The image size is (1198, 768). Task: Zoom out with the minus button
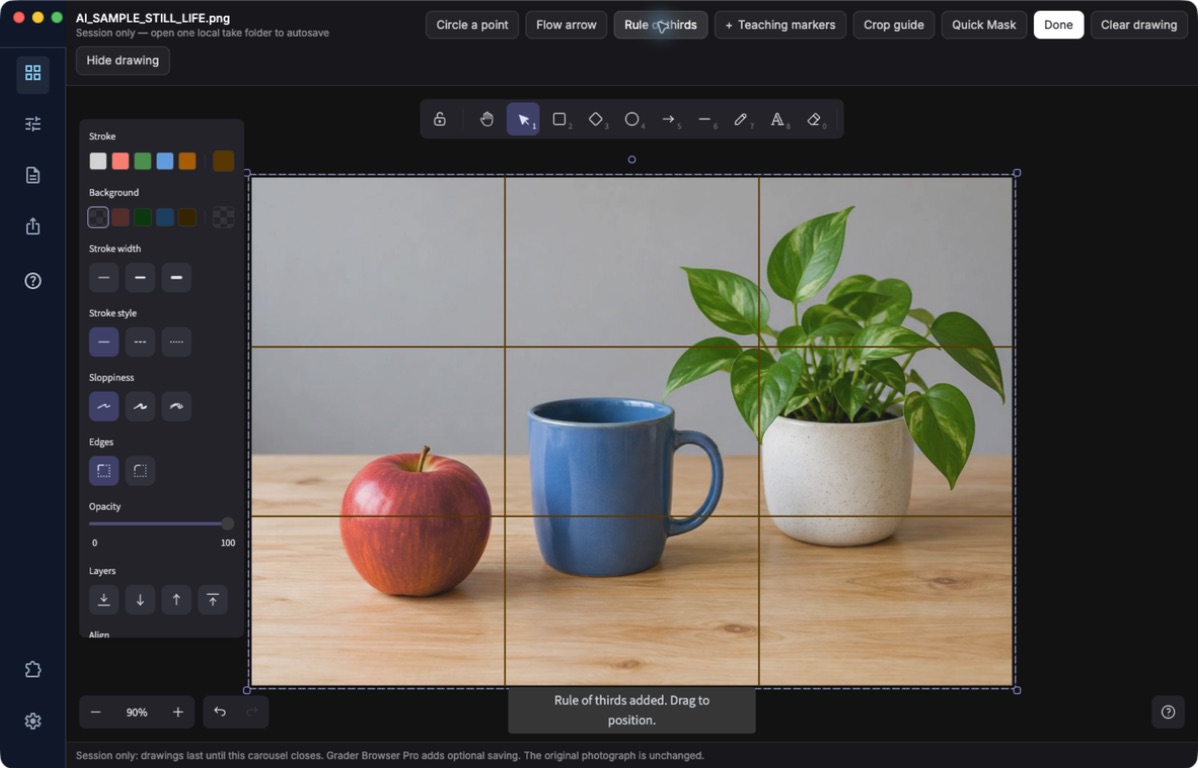[96, 712]
